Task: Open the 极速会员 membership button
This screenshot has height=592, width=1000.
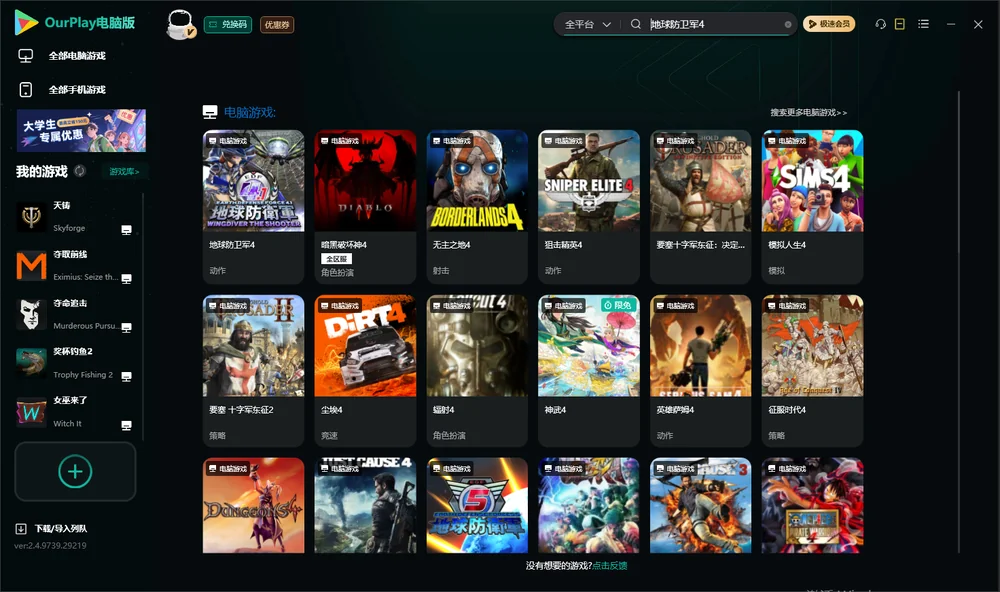Action: 829,24
